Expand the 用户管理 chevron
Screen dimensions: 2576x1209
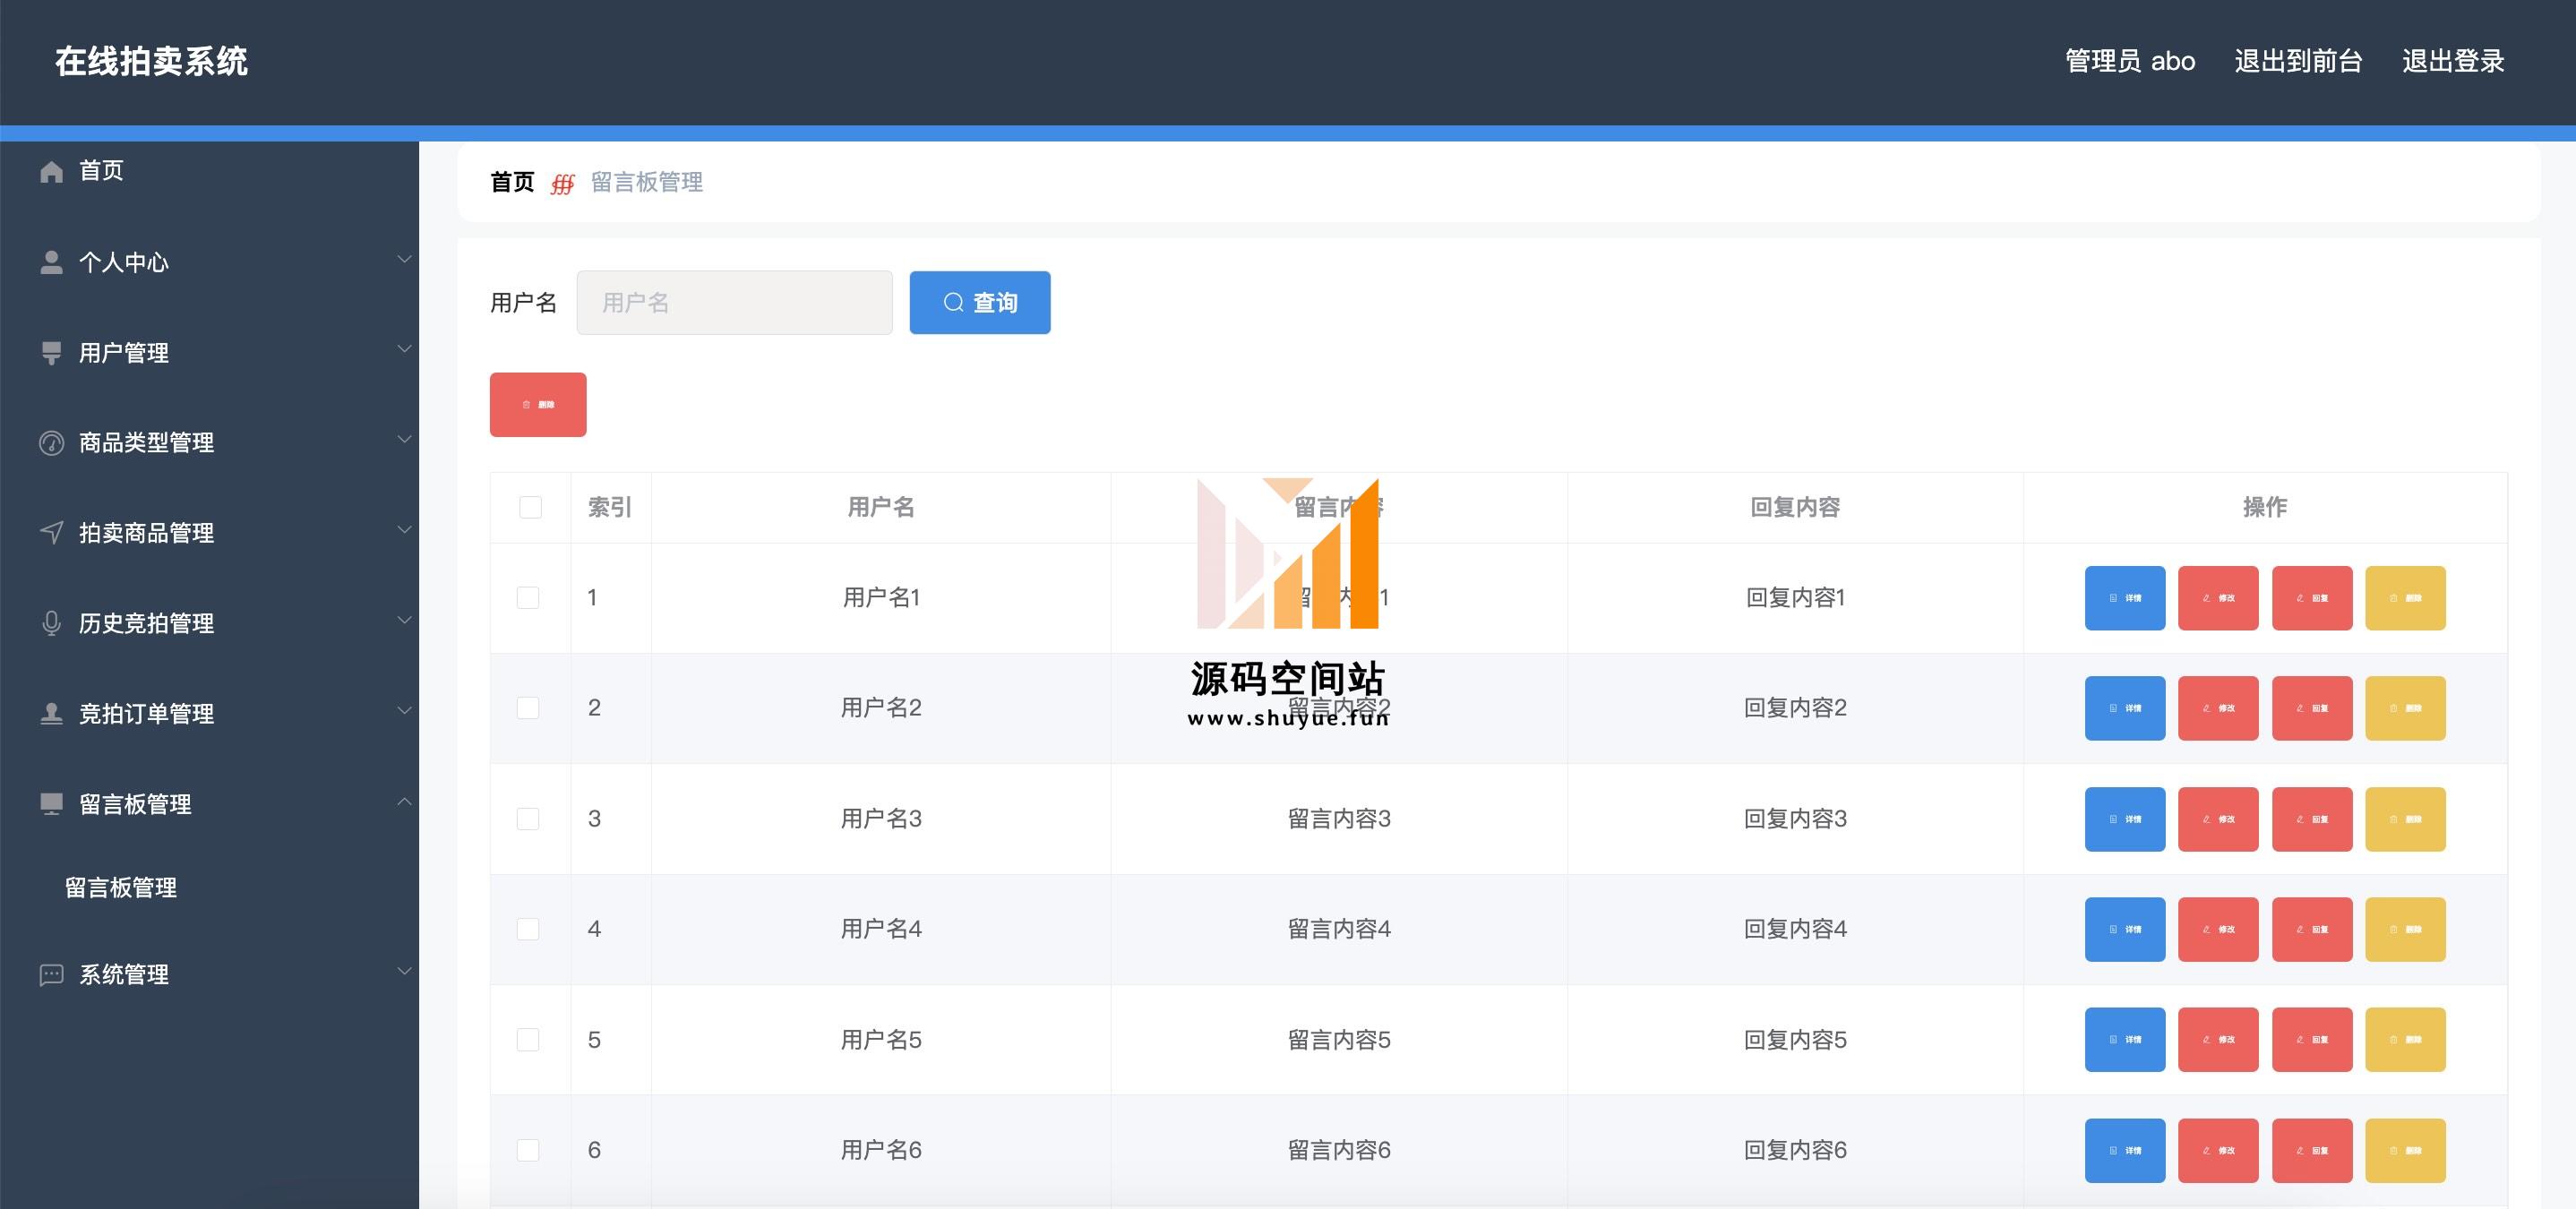(x=404, y=349)
